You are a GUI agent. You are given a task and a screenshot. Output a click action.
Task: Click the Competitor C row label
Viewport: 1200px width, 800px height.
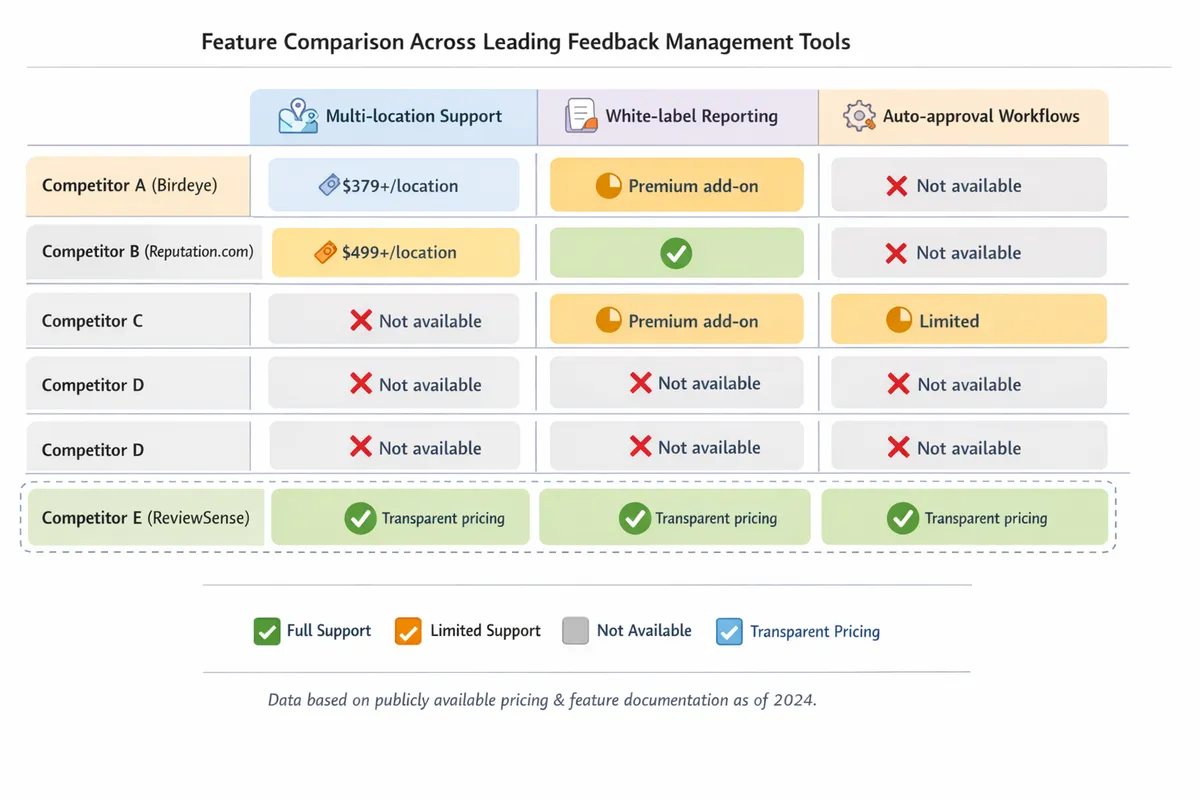tap(93, 321)
